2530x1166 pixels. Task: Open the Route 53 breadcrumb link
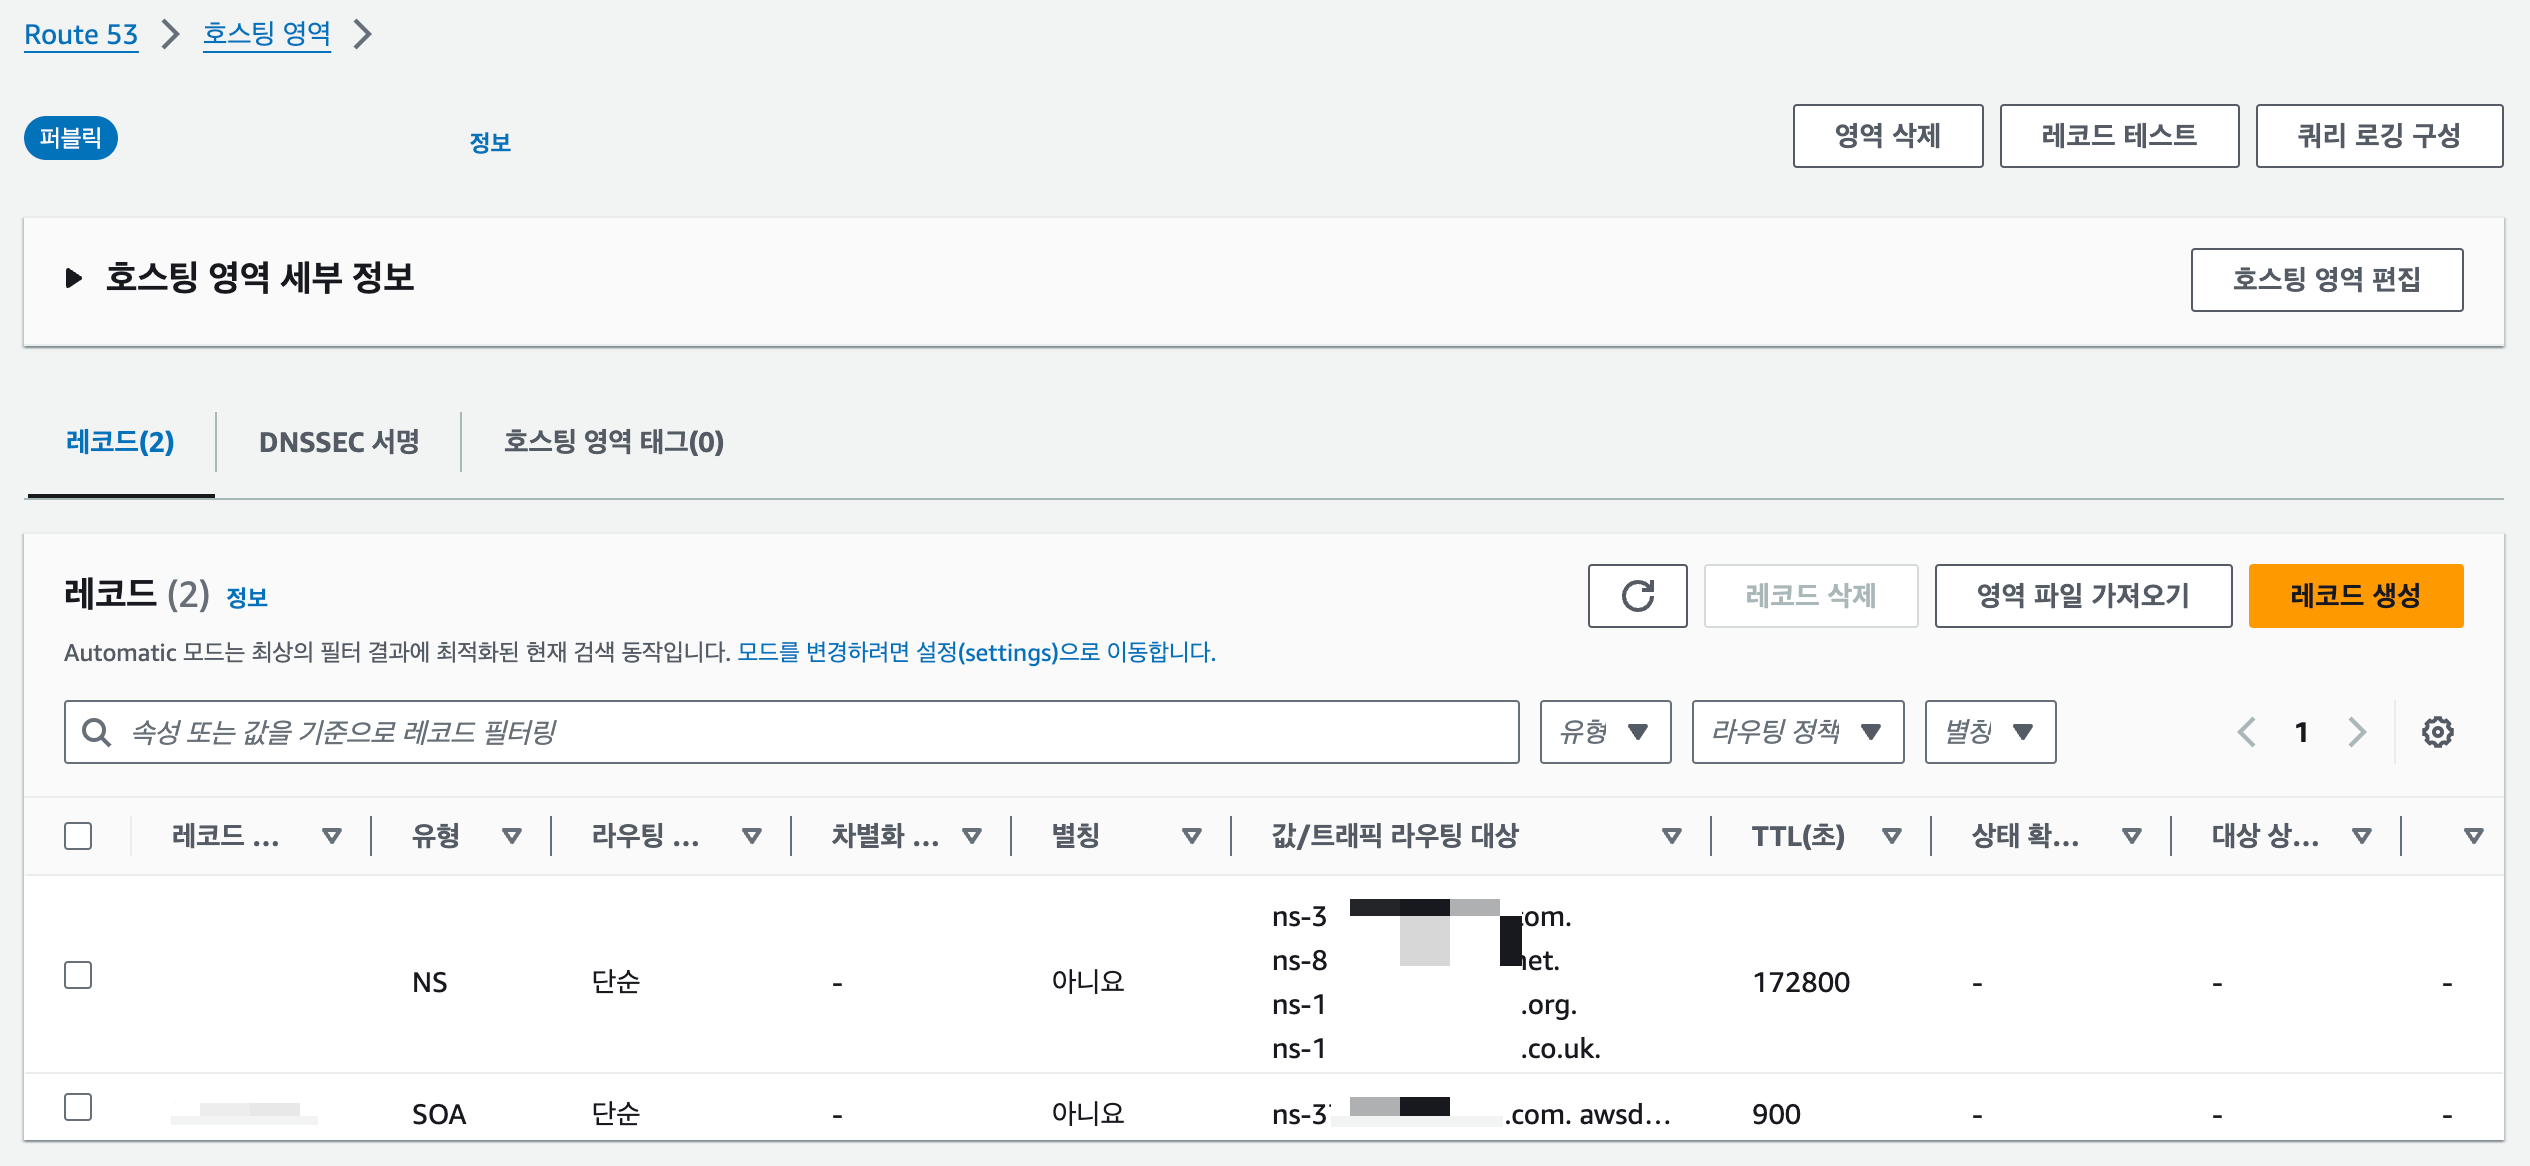81,35
